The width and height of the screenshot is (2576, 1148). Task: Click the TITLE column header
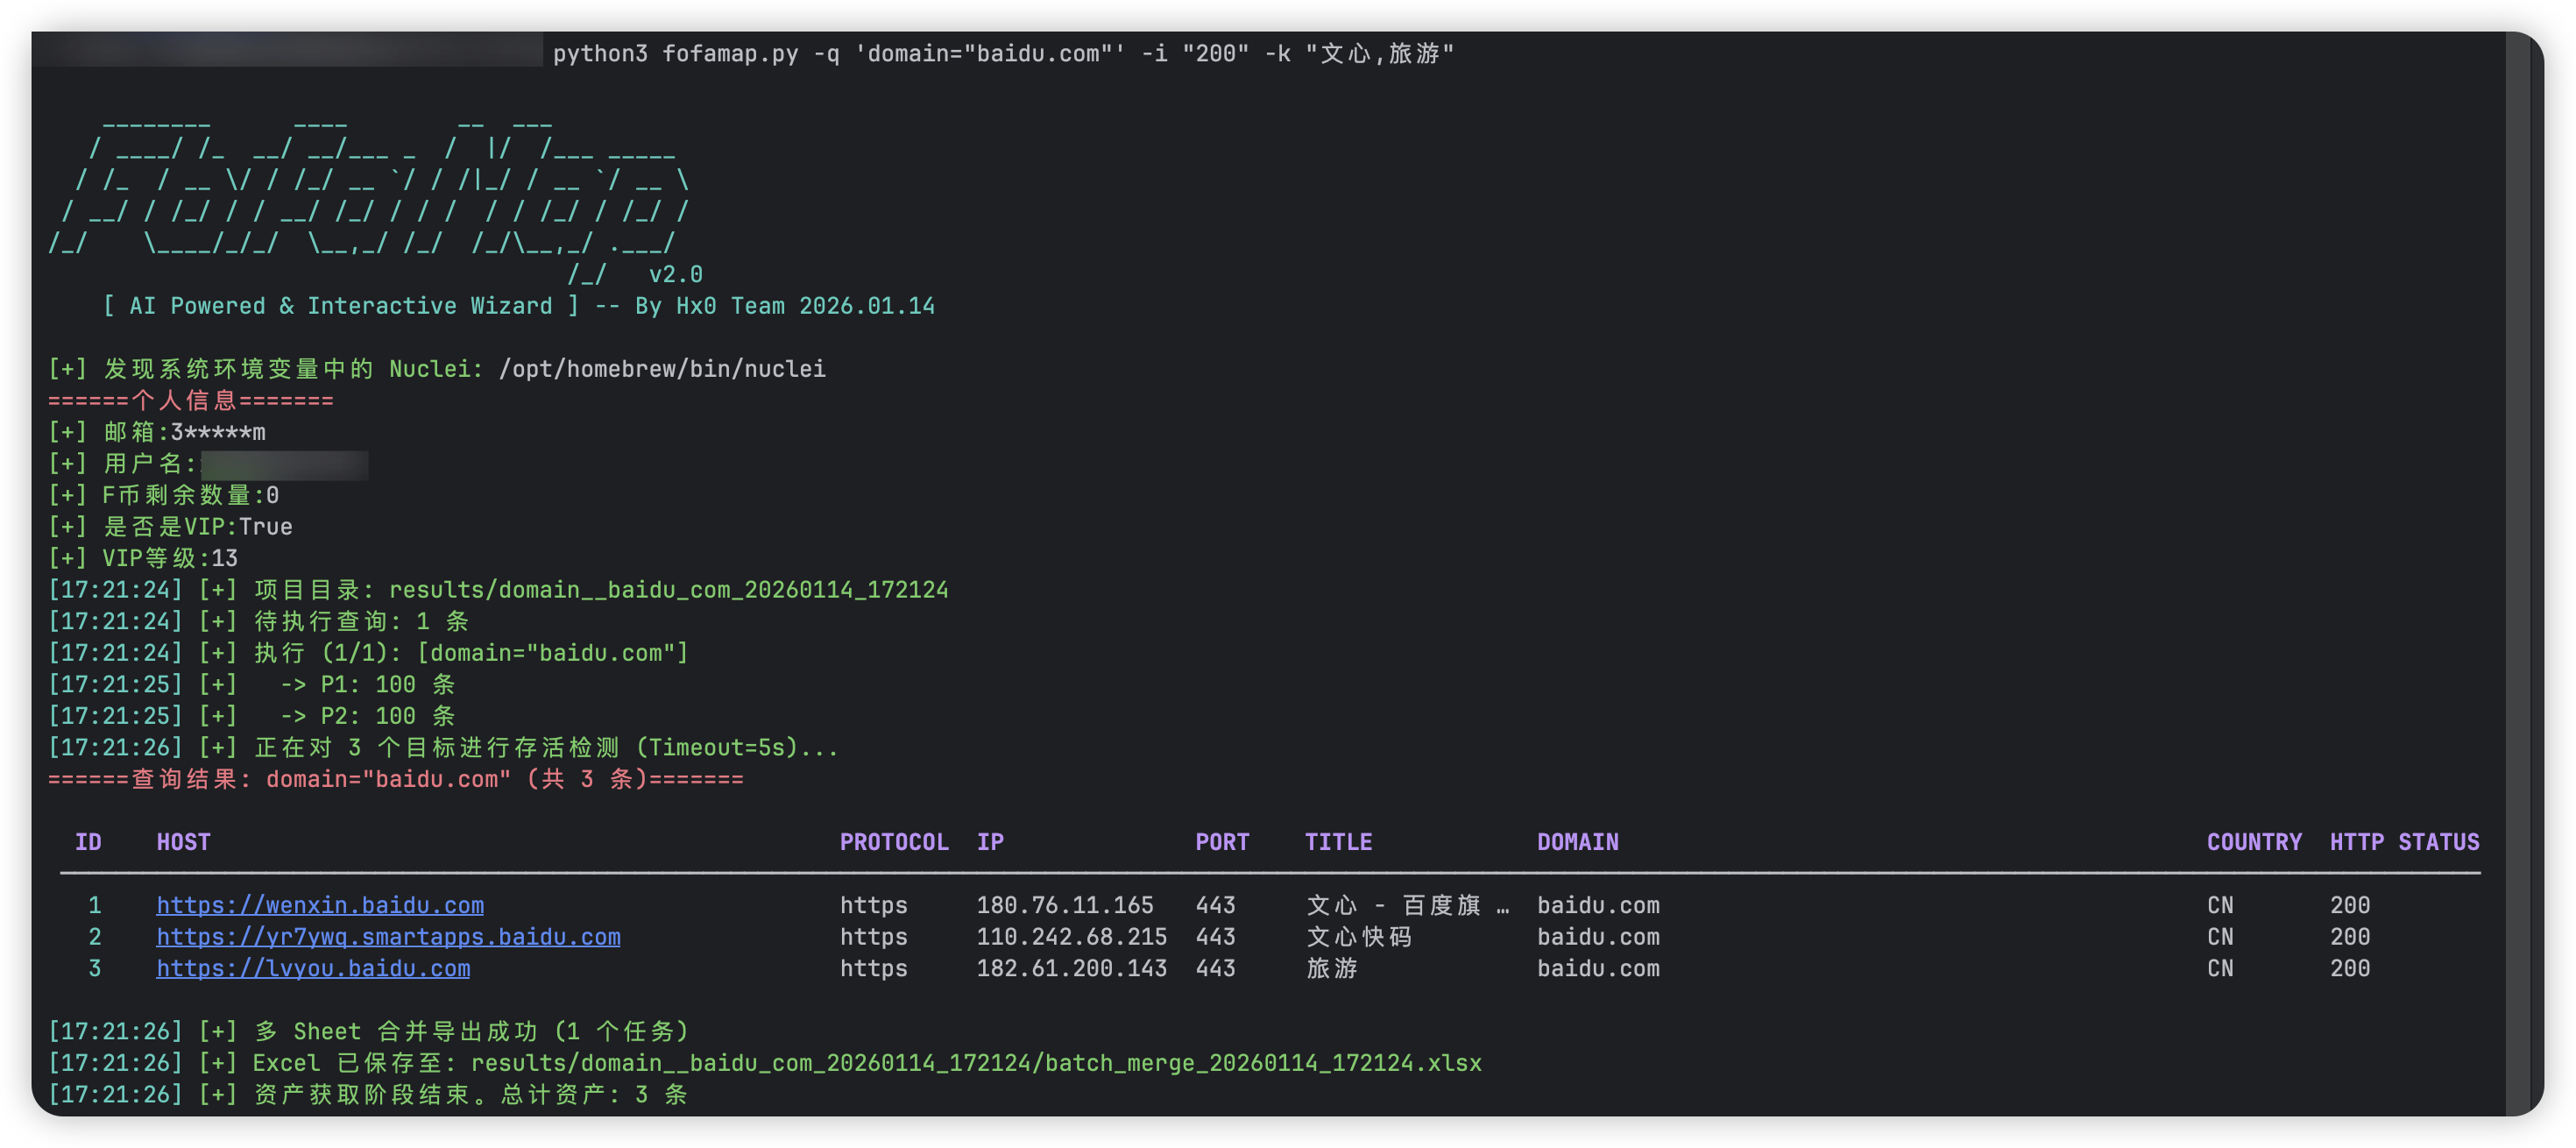1337,842
